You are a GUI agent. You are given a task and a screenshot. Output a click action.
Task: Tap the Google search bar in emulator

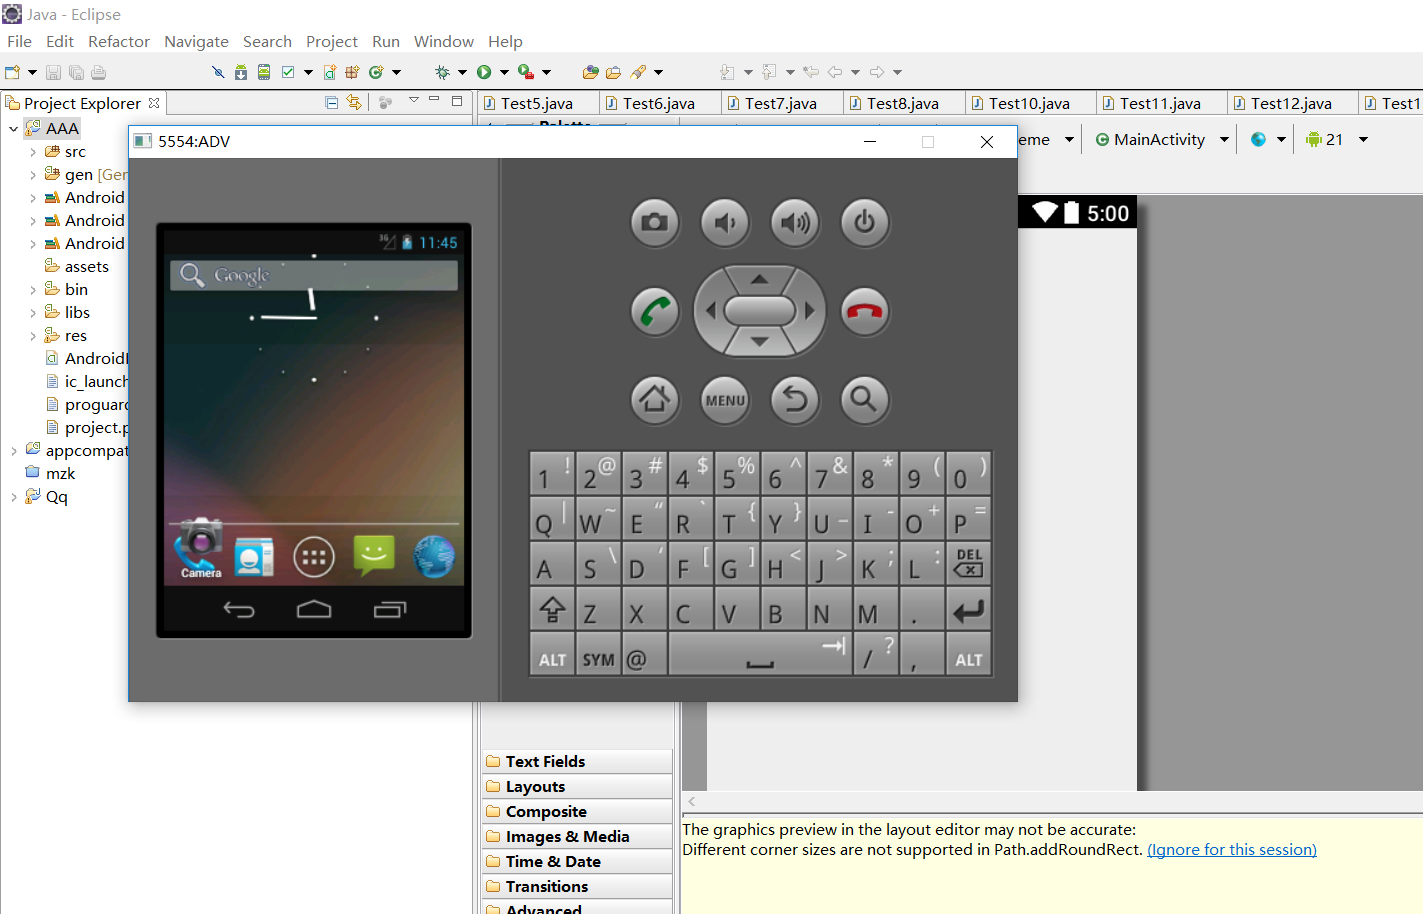click(x=314, y=275)
